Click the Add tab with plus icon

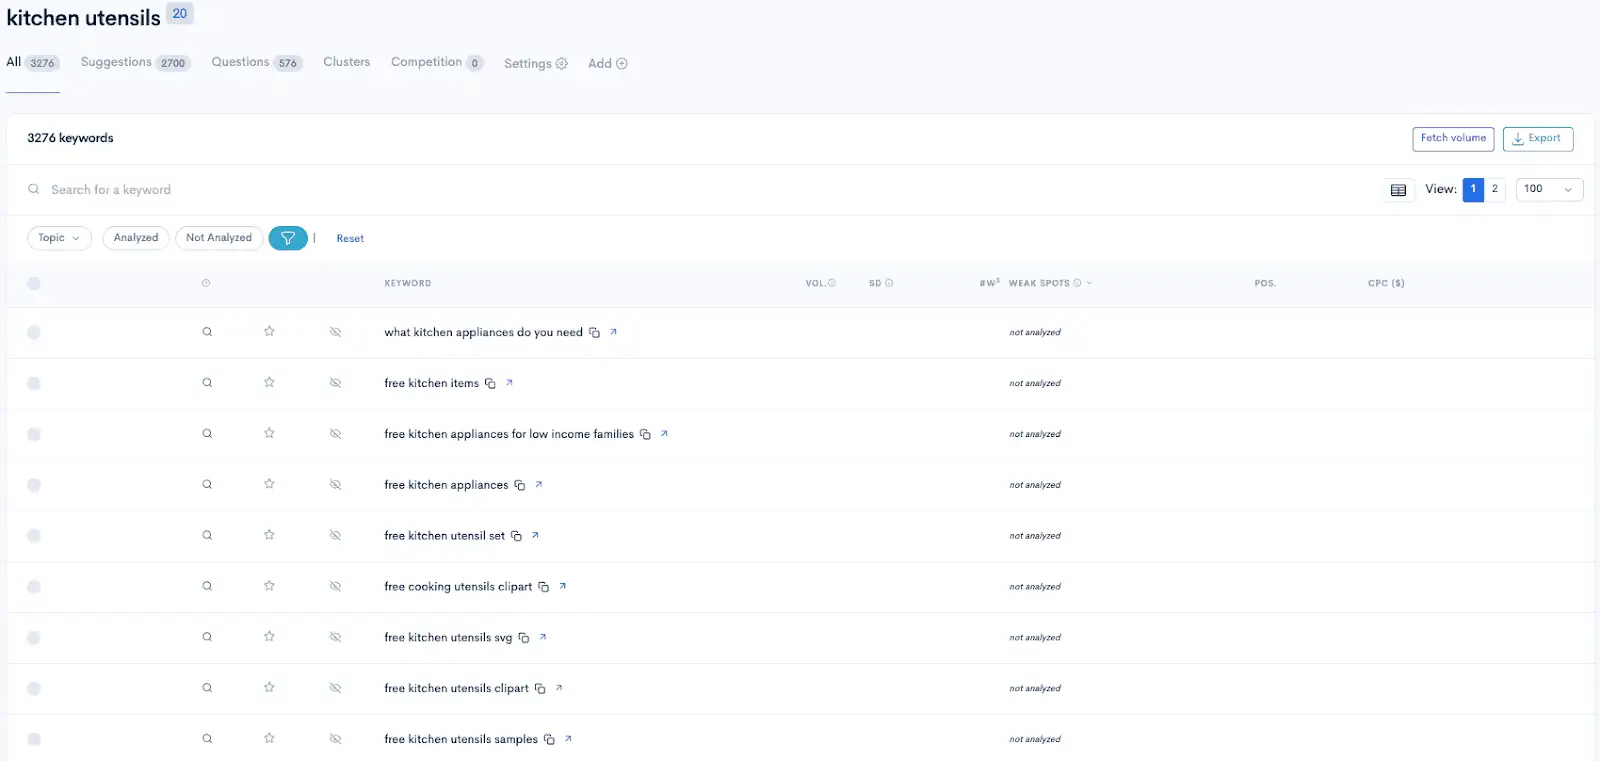click(x=608, y=63)
